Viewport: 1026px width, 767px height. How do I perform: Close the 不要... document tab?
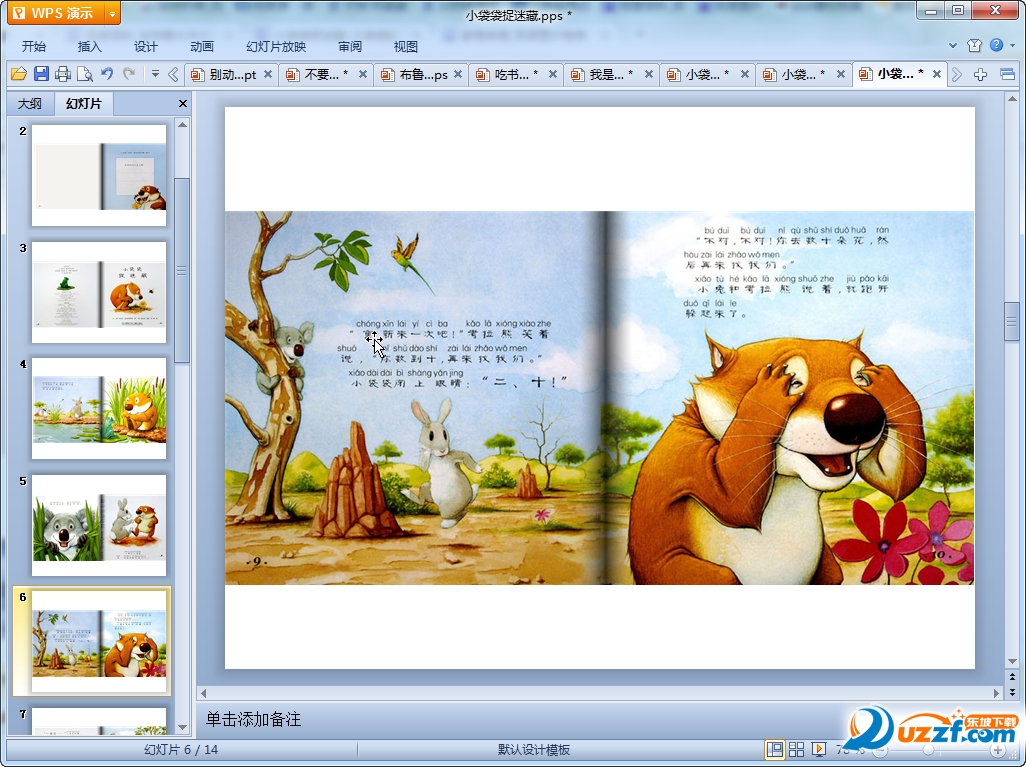click(363, 75)
